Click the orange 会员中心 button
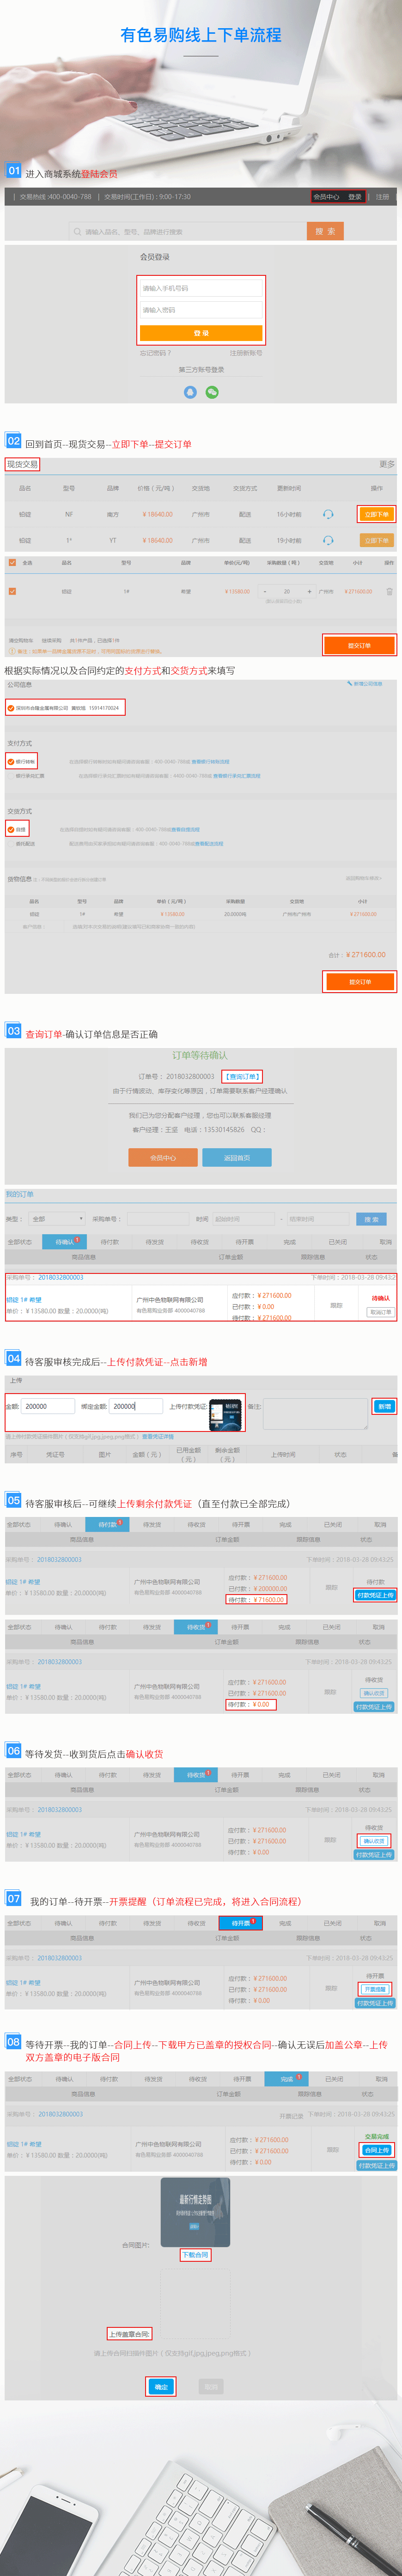Viewport: 402px width, 2576px height. click(163, 1157)
